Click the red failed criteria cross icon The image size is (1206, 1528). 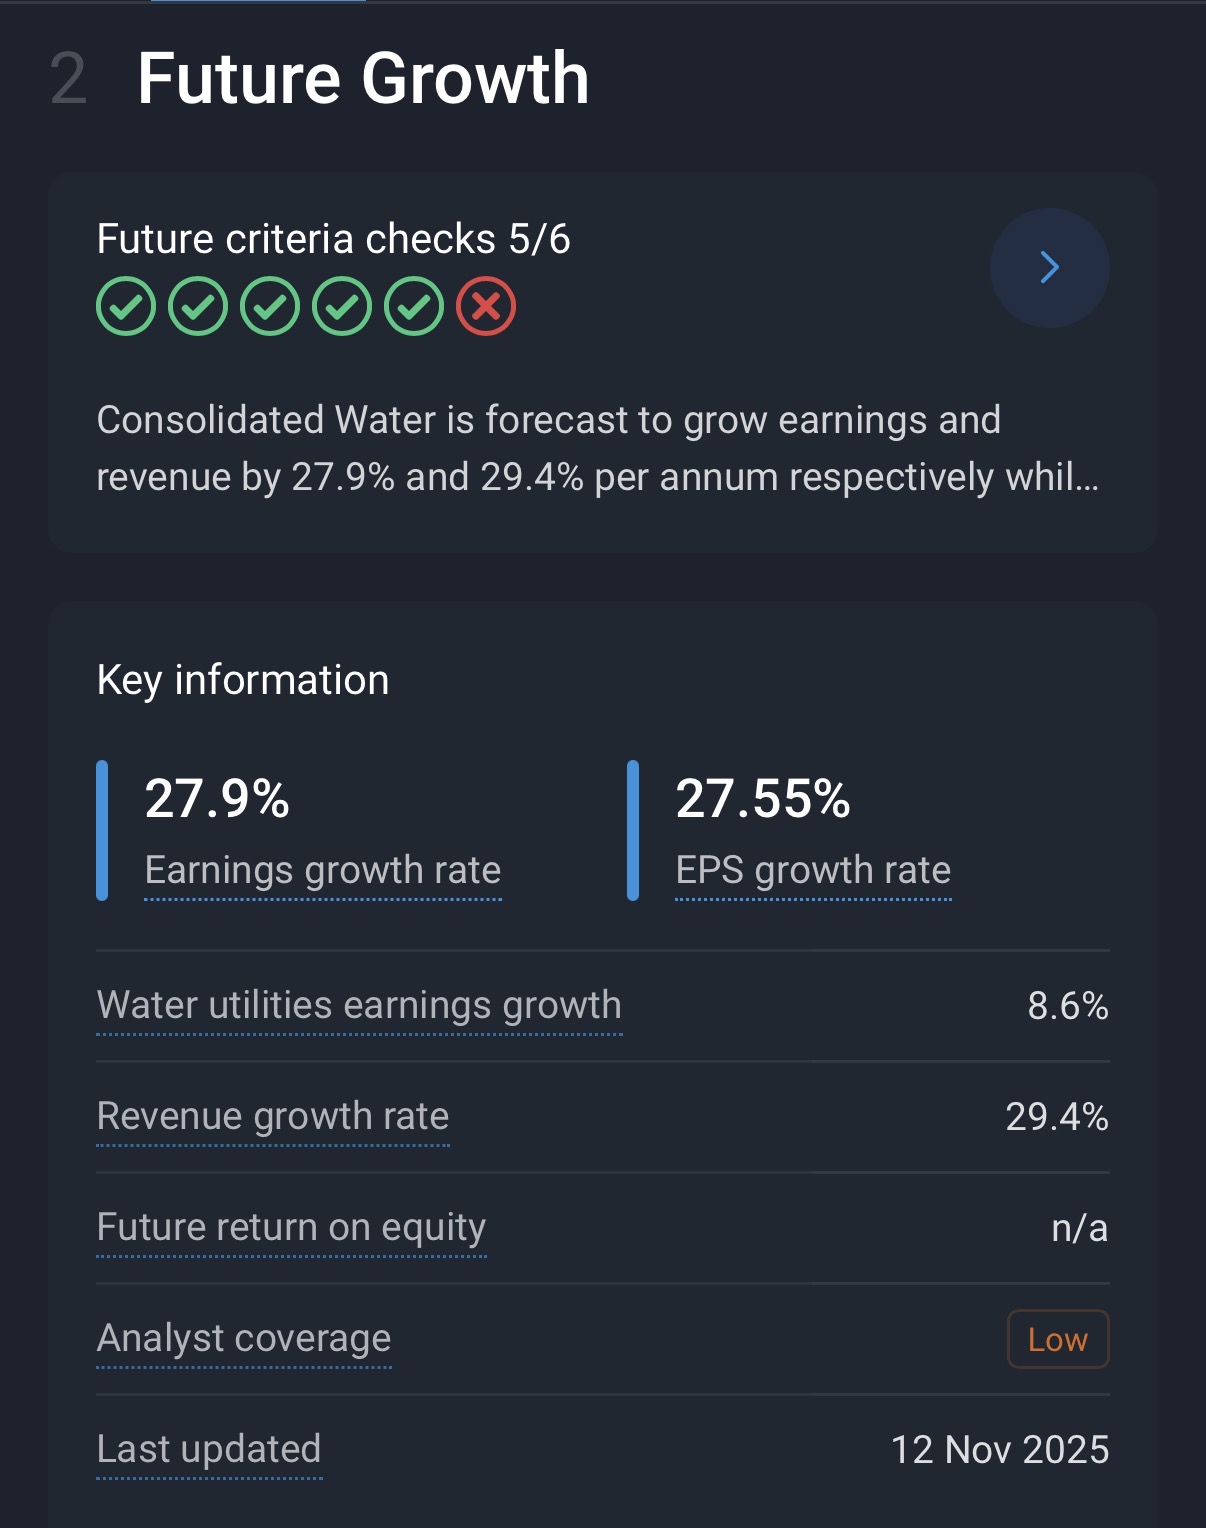point(486,306)
